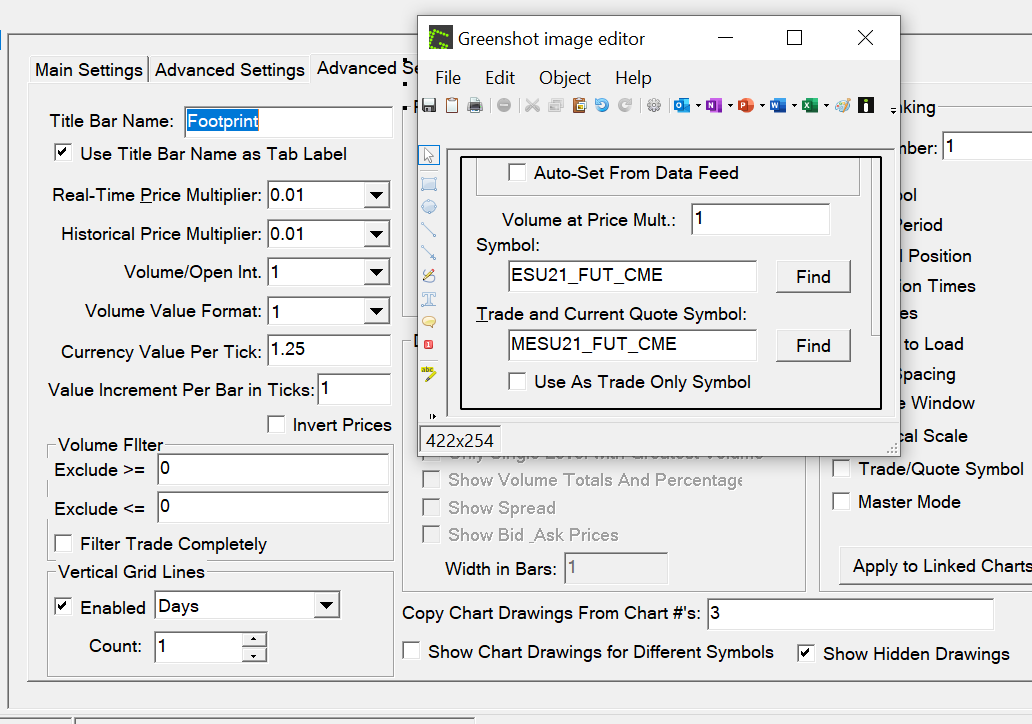Send image to Word via toolbar icon

pos(778,105)
